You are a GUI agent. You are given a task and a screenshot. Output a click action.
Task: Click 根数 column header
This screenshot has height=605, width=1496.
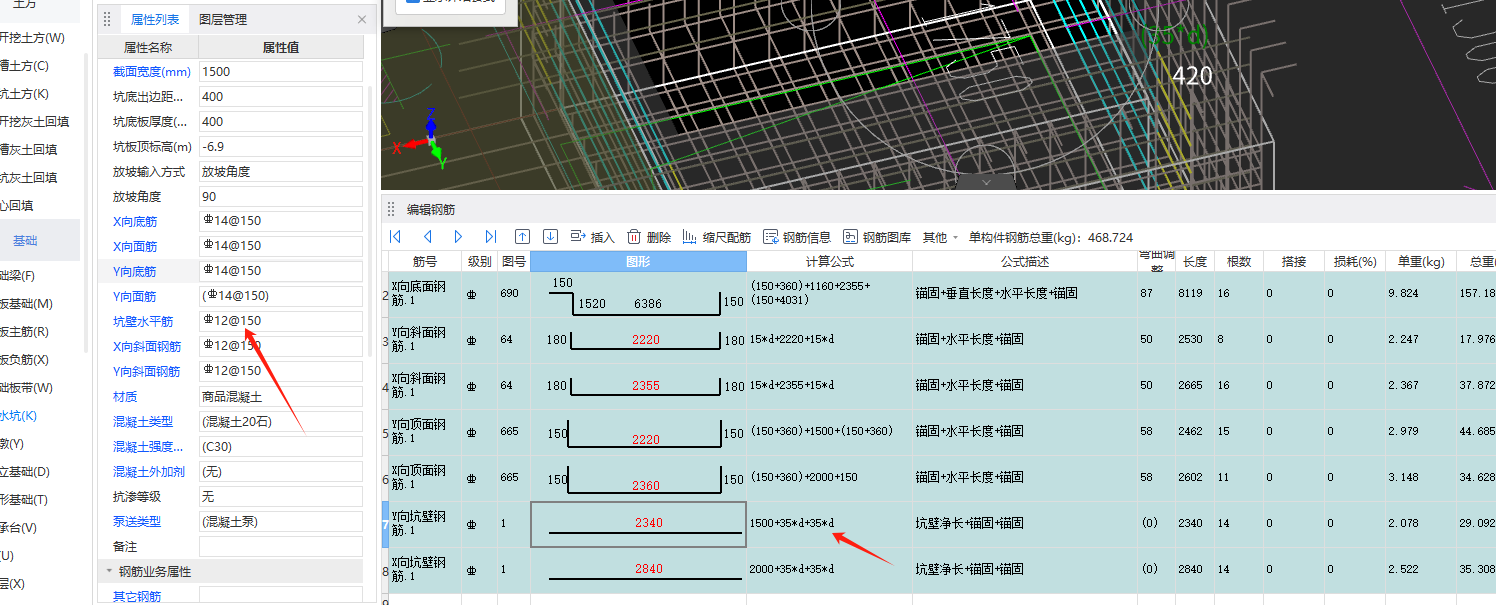click(1239, 261)
